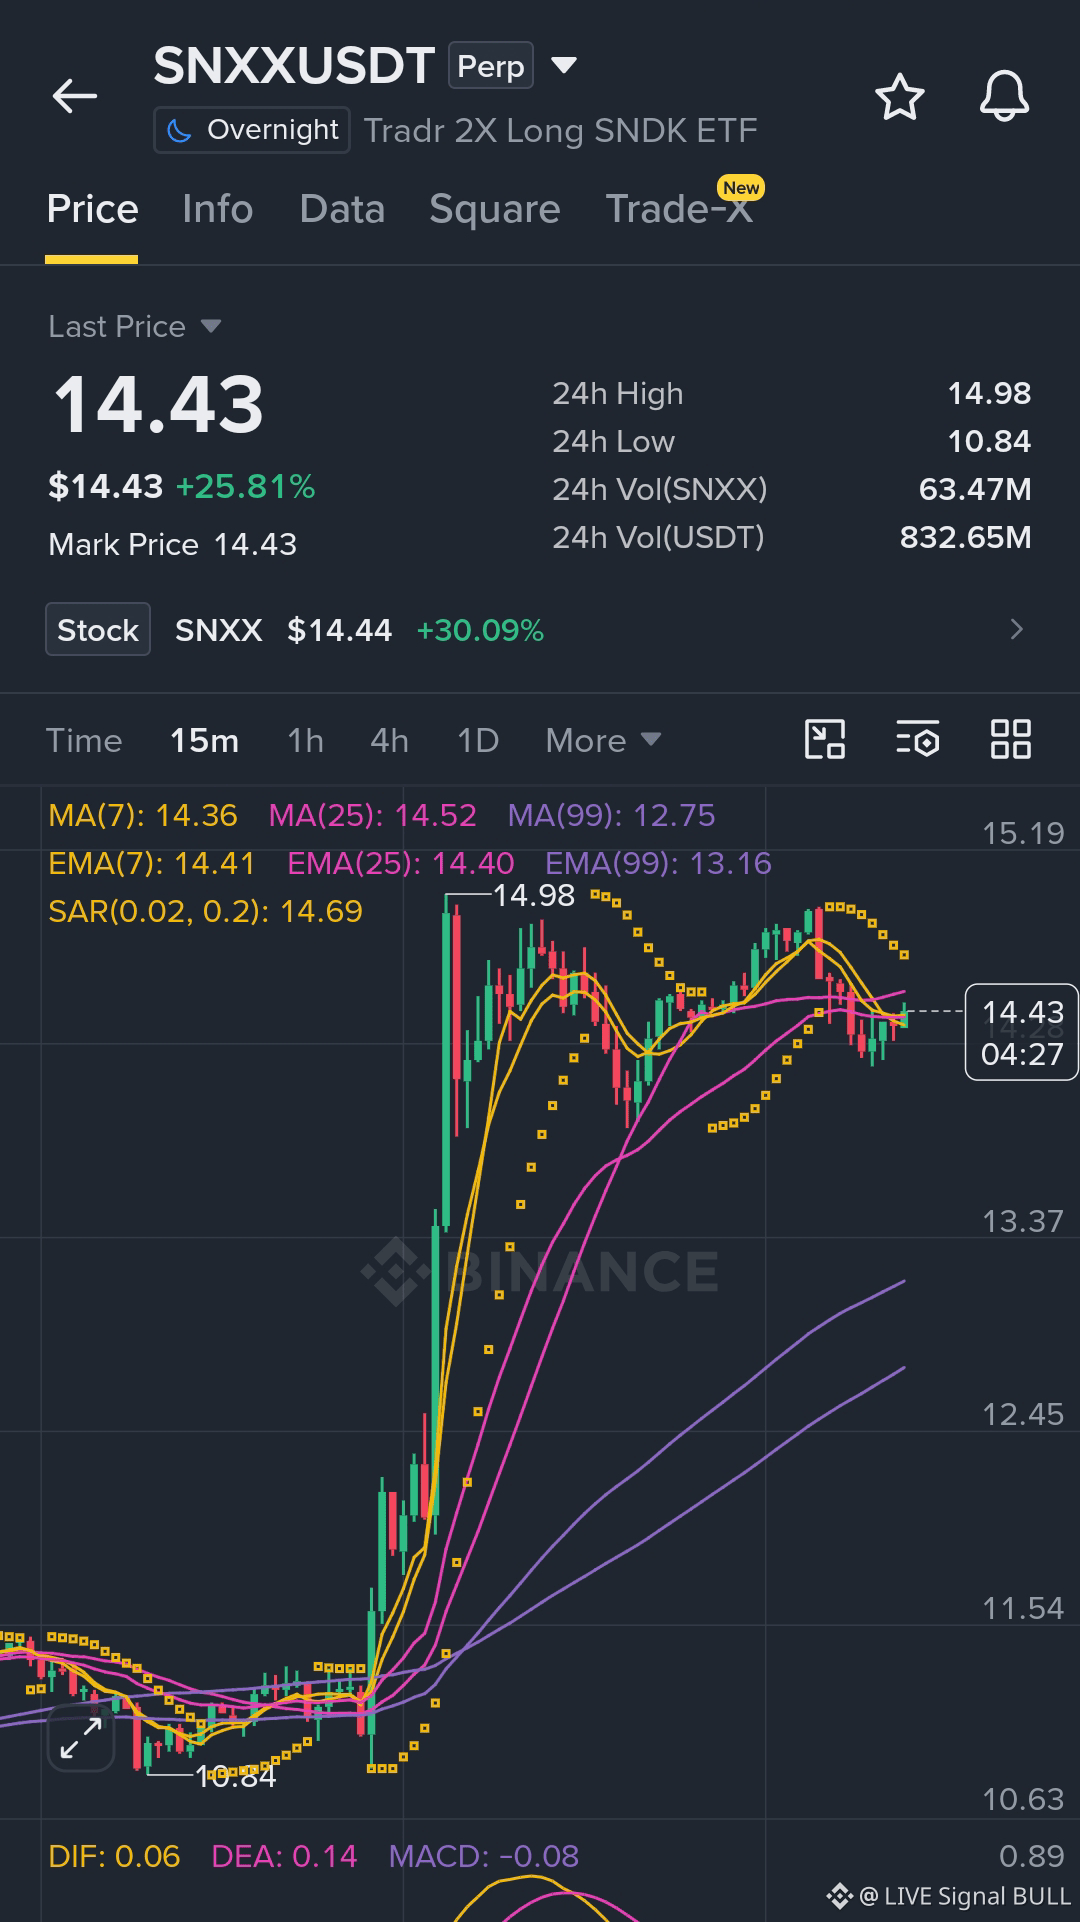
Task: Tap the Tradr 2X Long SNDK ETF name
Action: [x=560, y=130]
